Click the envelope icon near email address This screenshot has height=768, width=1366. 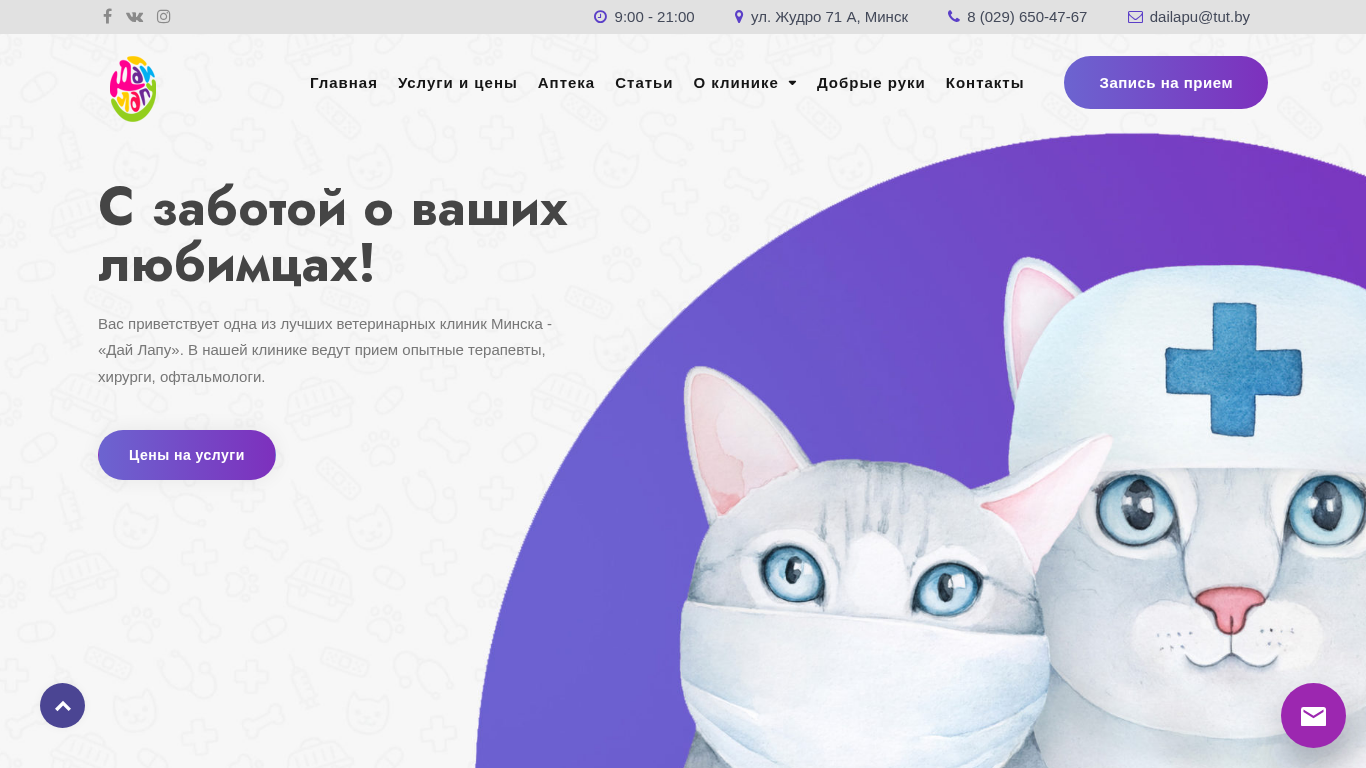pyautogui.click(x=1135, y=17)
